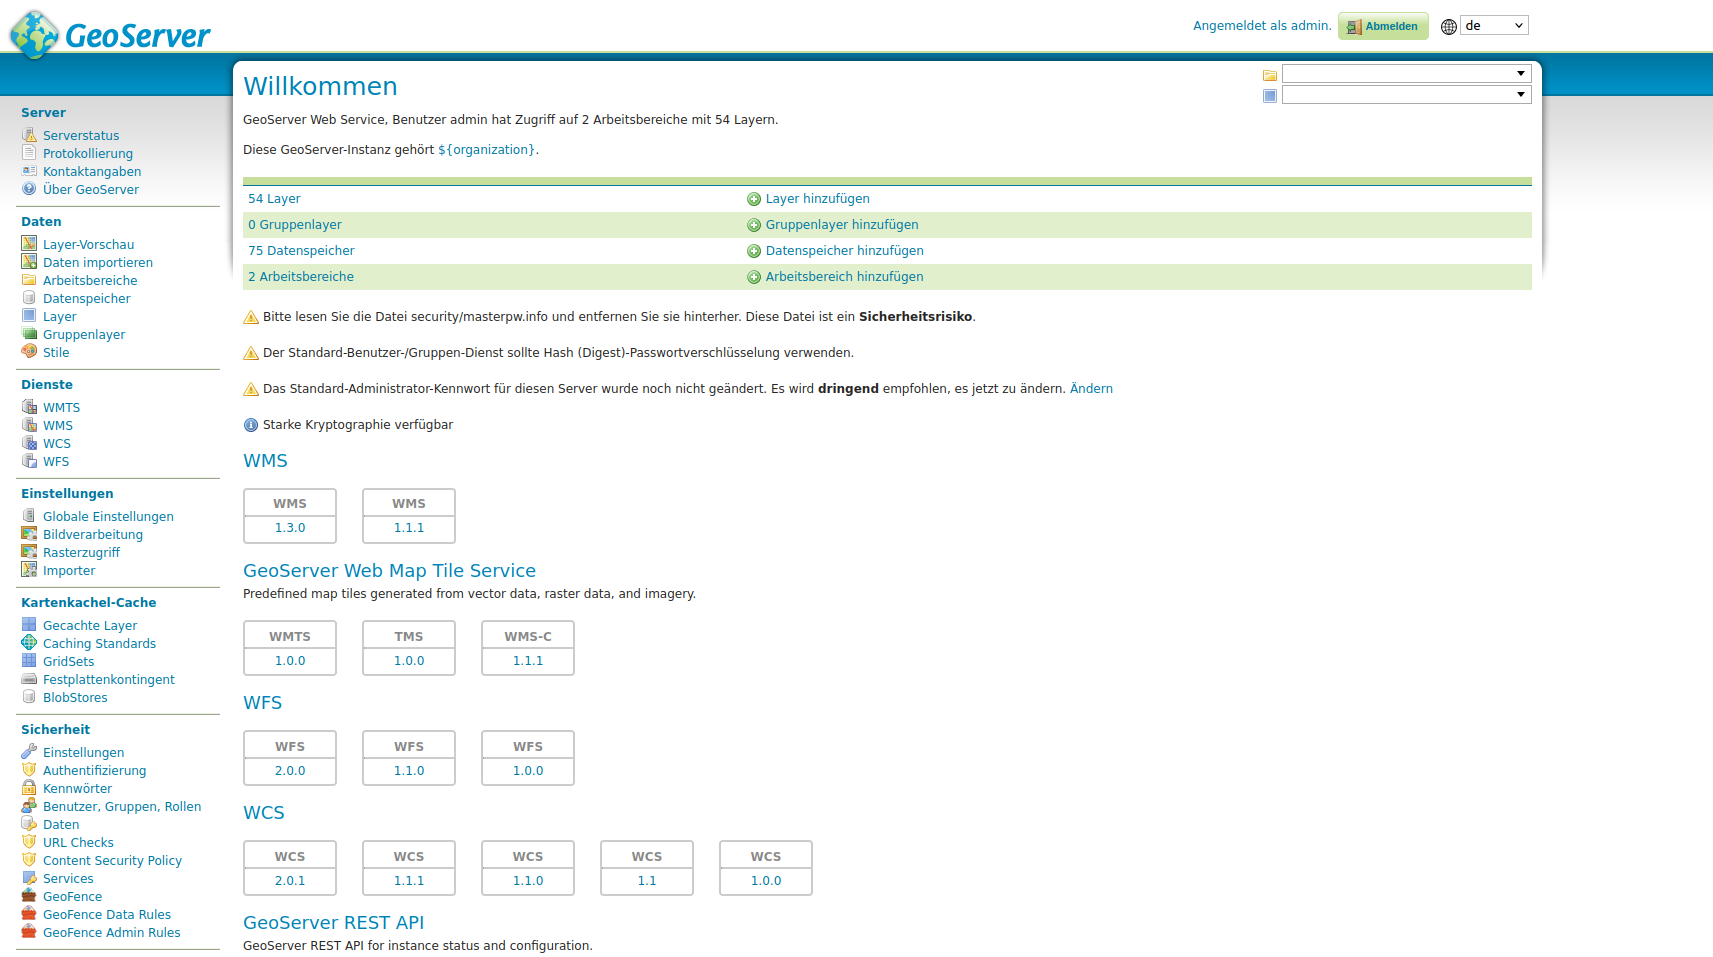The image size is (1713, 957).
Task: Click the plus icon beside Datenspeicher hinzufügen
Action: pyautogui.click(x=754, y=251)
